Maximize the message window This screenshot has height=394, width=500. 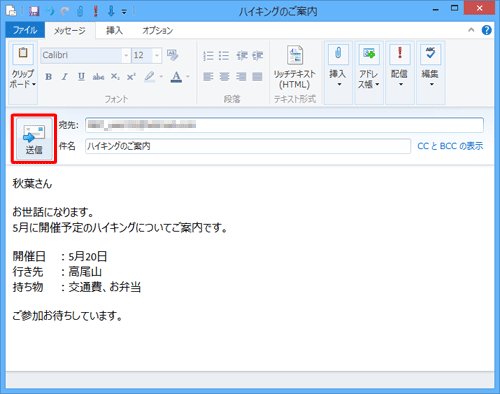click(454, 8)
